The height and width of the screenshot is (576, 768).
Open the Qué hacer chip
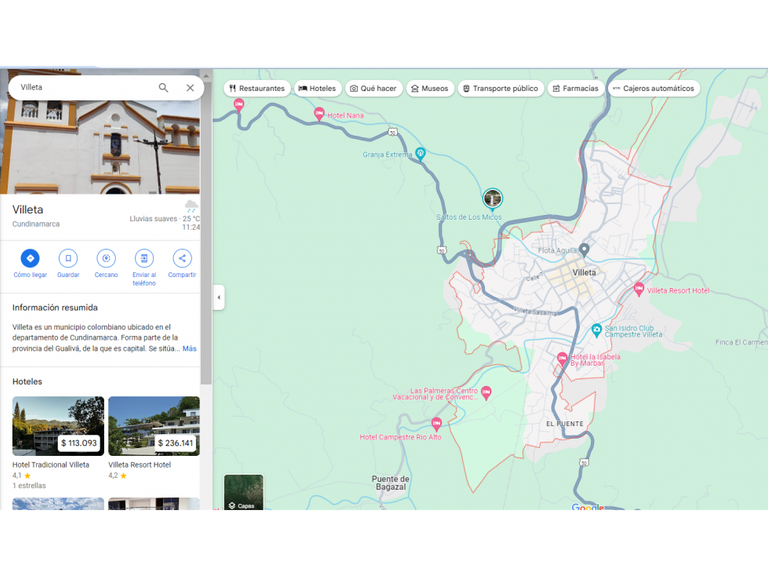coord(374,89)
